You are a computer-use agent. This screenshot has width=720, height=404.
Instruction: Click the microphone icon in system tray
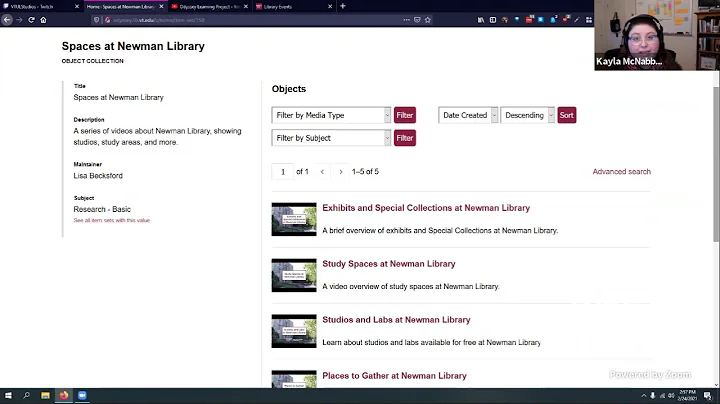(x=652, y=396)
